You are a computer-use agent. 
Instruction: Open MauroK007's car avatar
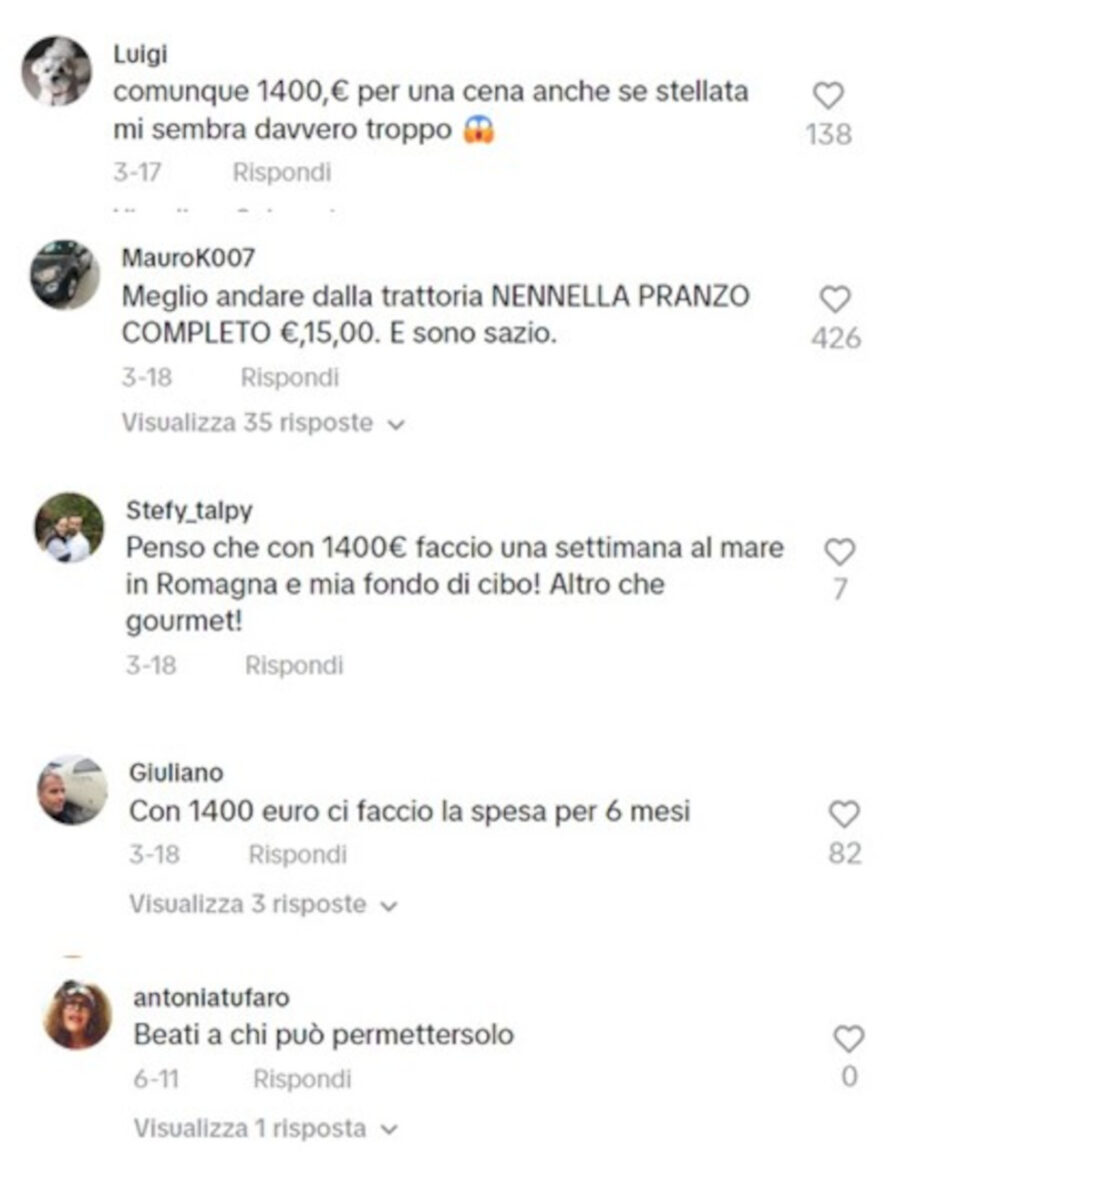click(x=65, y=274)
